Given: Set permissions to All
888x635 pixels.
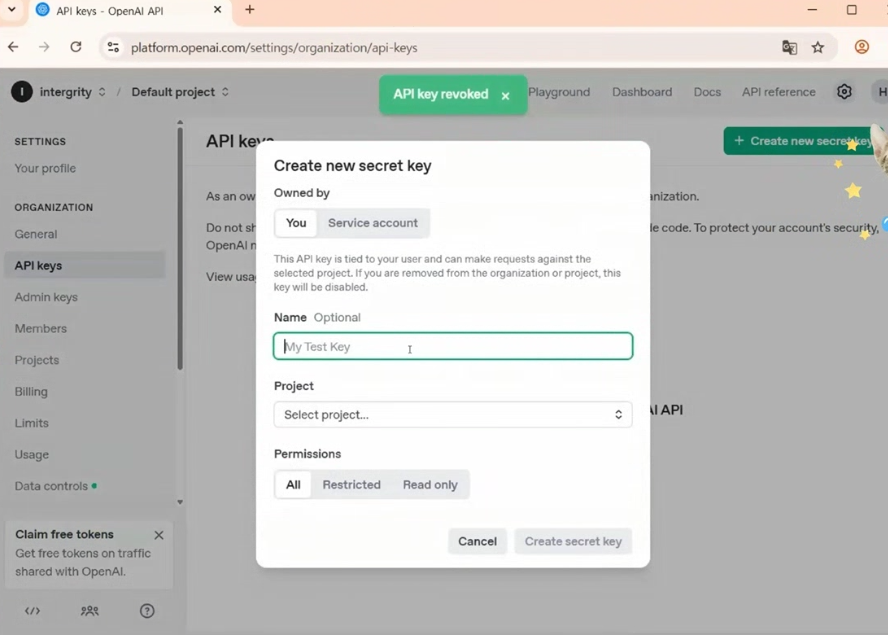Looking at the screenshot, I should click(x=293, y=484).
